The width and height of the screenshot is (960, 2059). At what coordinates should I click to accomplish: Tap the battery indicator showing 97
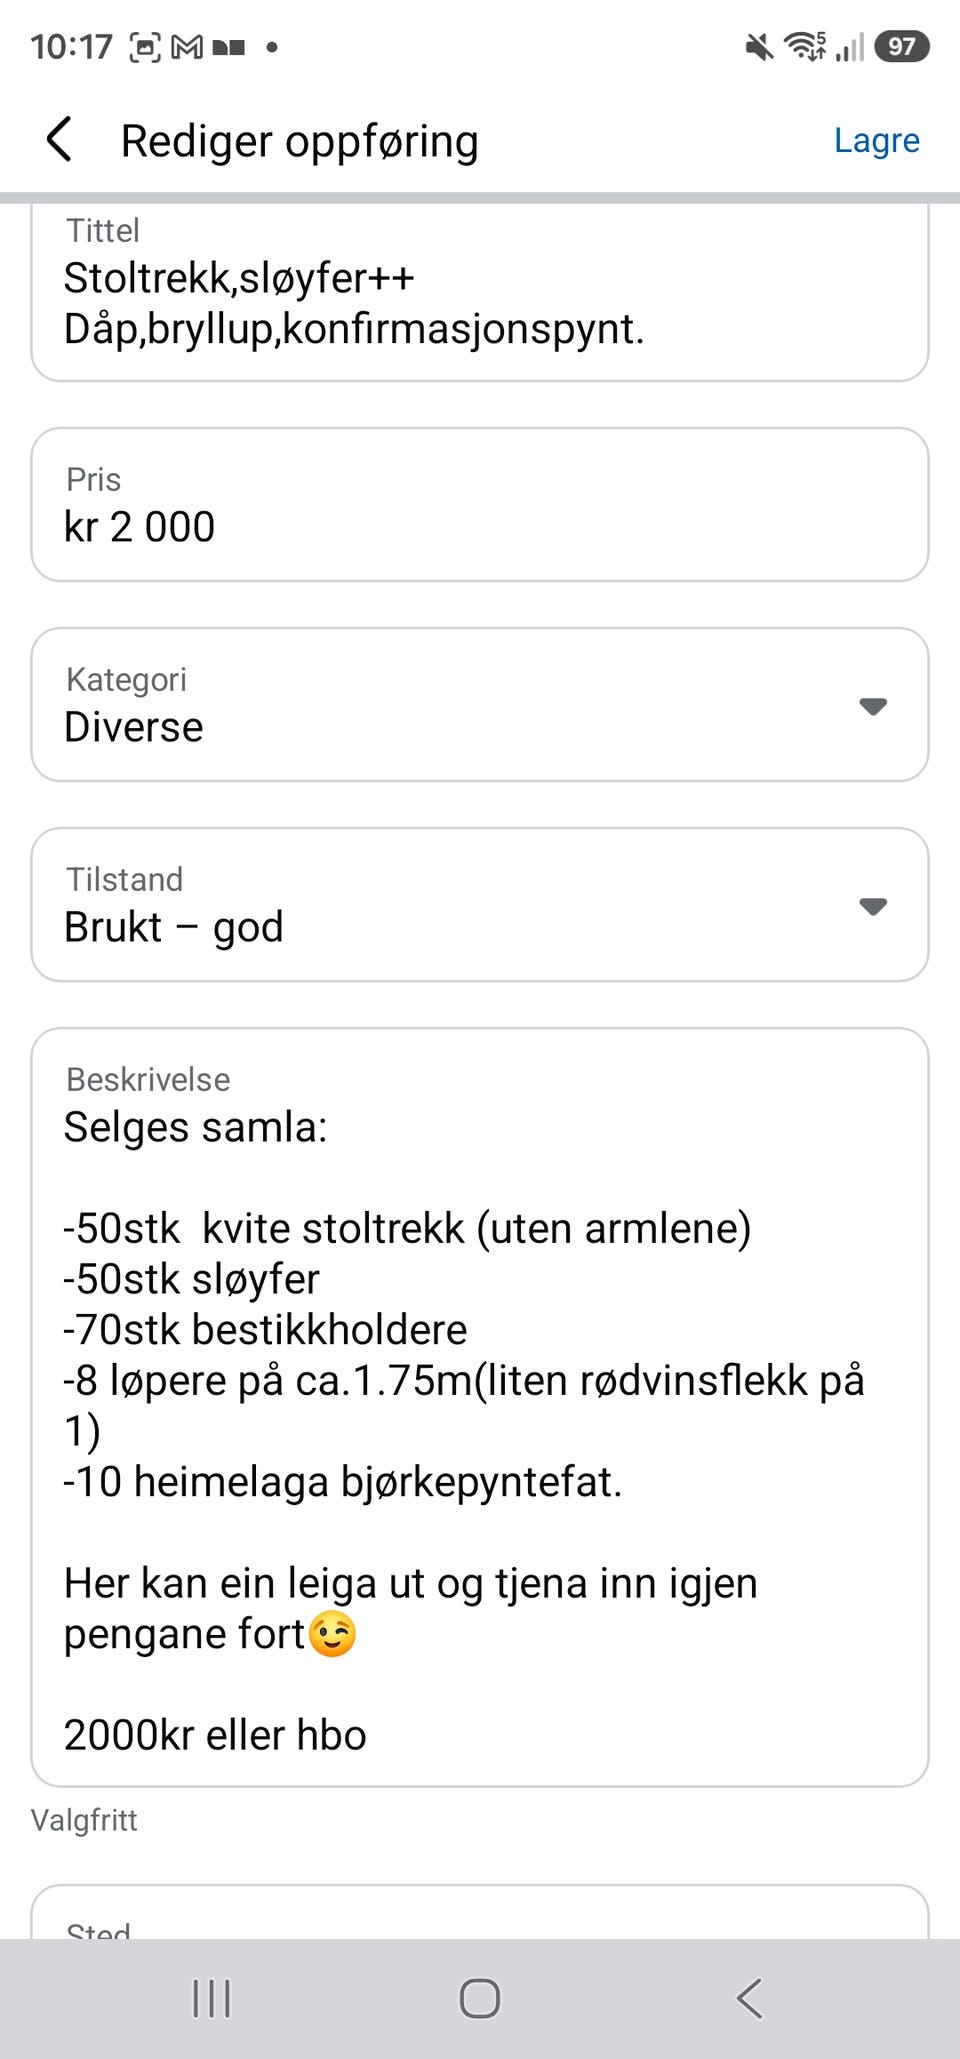[902, 46]
